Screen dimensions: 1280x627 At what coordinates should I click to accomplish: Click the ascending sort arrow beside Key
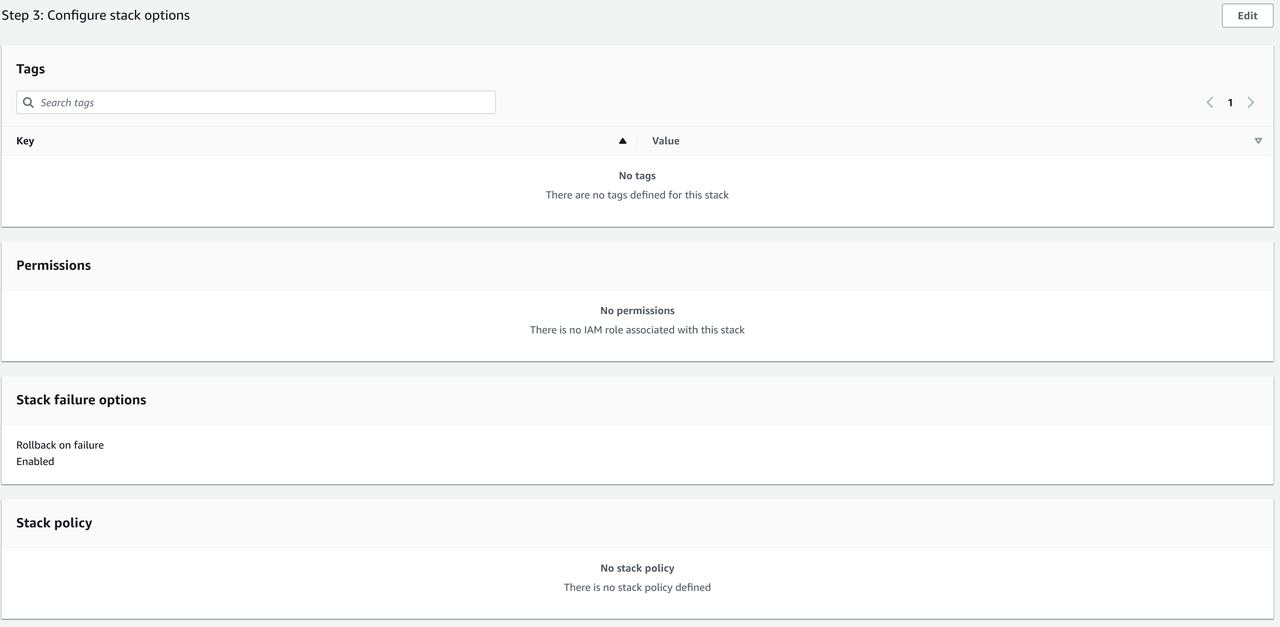(x=622, y=141)
